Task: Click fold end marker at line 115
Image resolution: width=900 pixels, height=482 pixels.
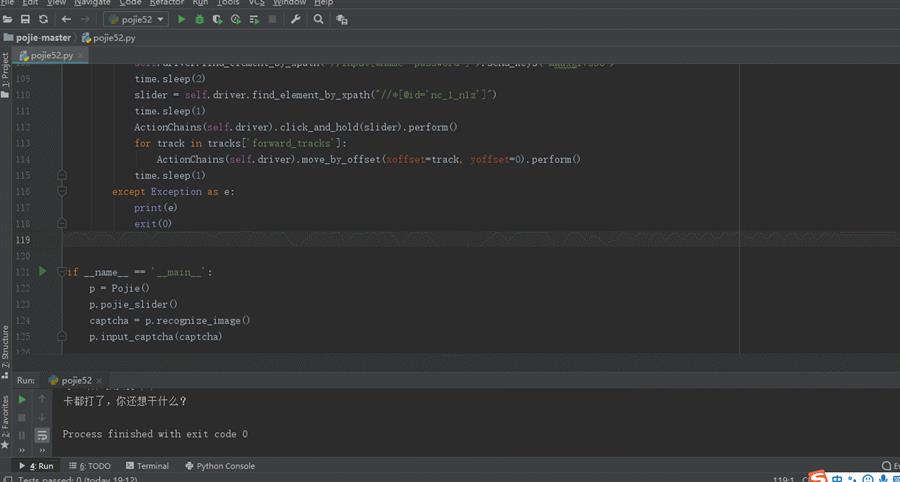Action: [62, 174]
